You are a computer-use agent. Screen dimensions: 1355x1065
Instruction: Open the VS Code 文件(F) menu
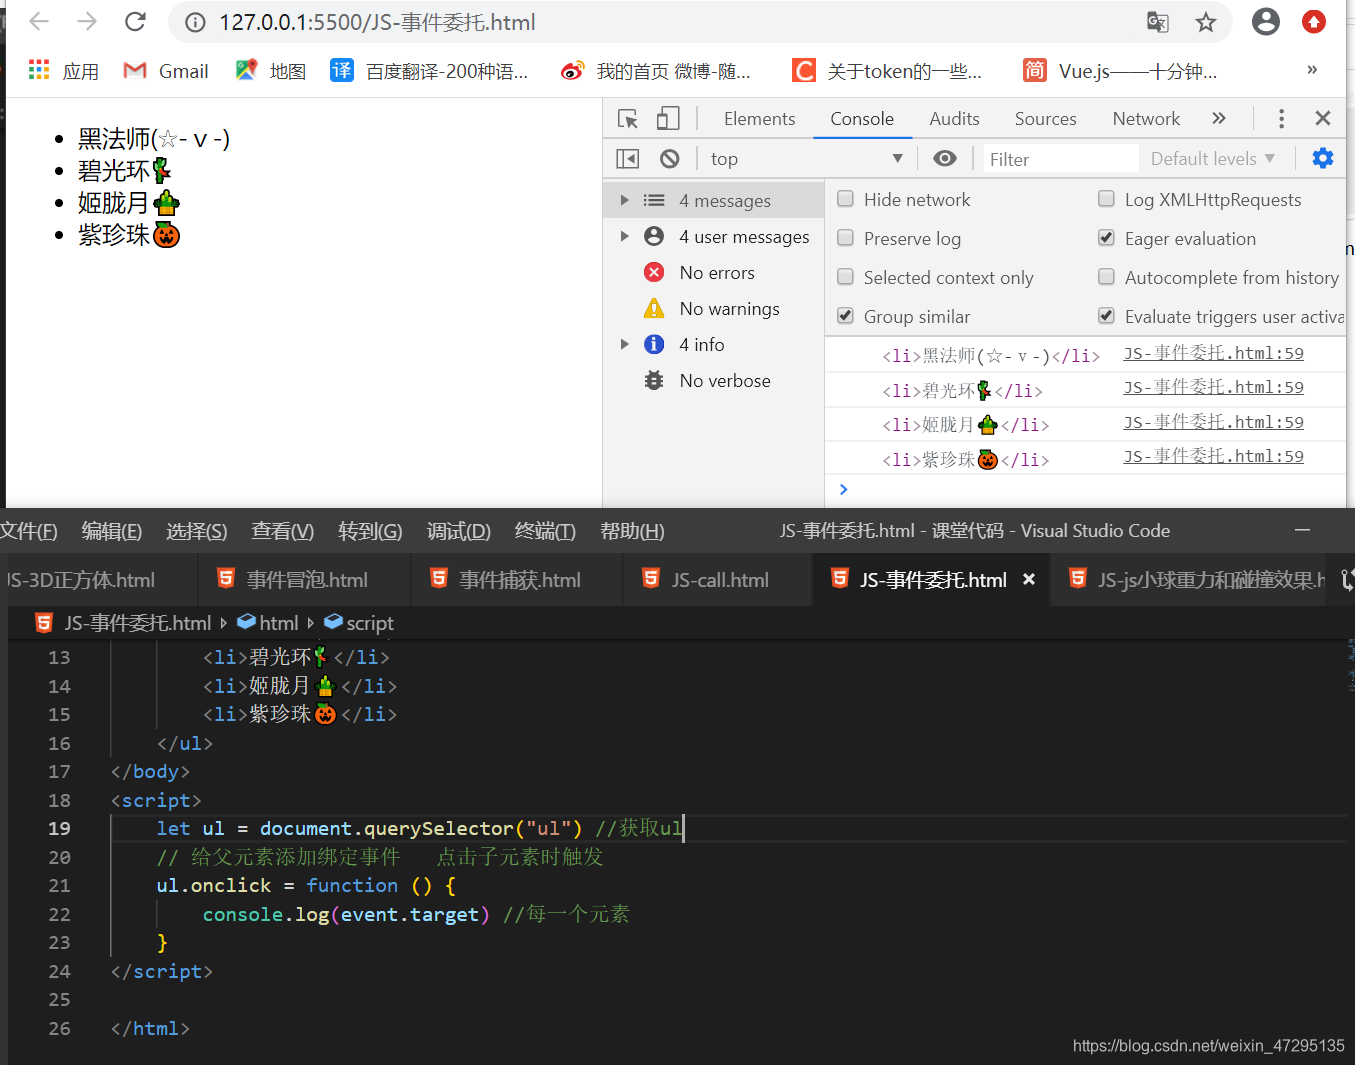click(x=28, y=531)
